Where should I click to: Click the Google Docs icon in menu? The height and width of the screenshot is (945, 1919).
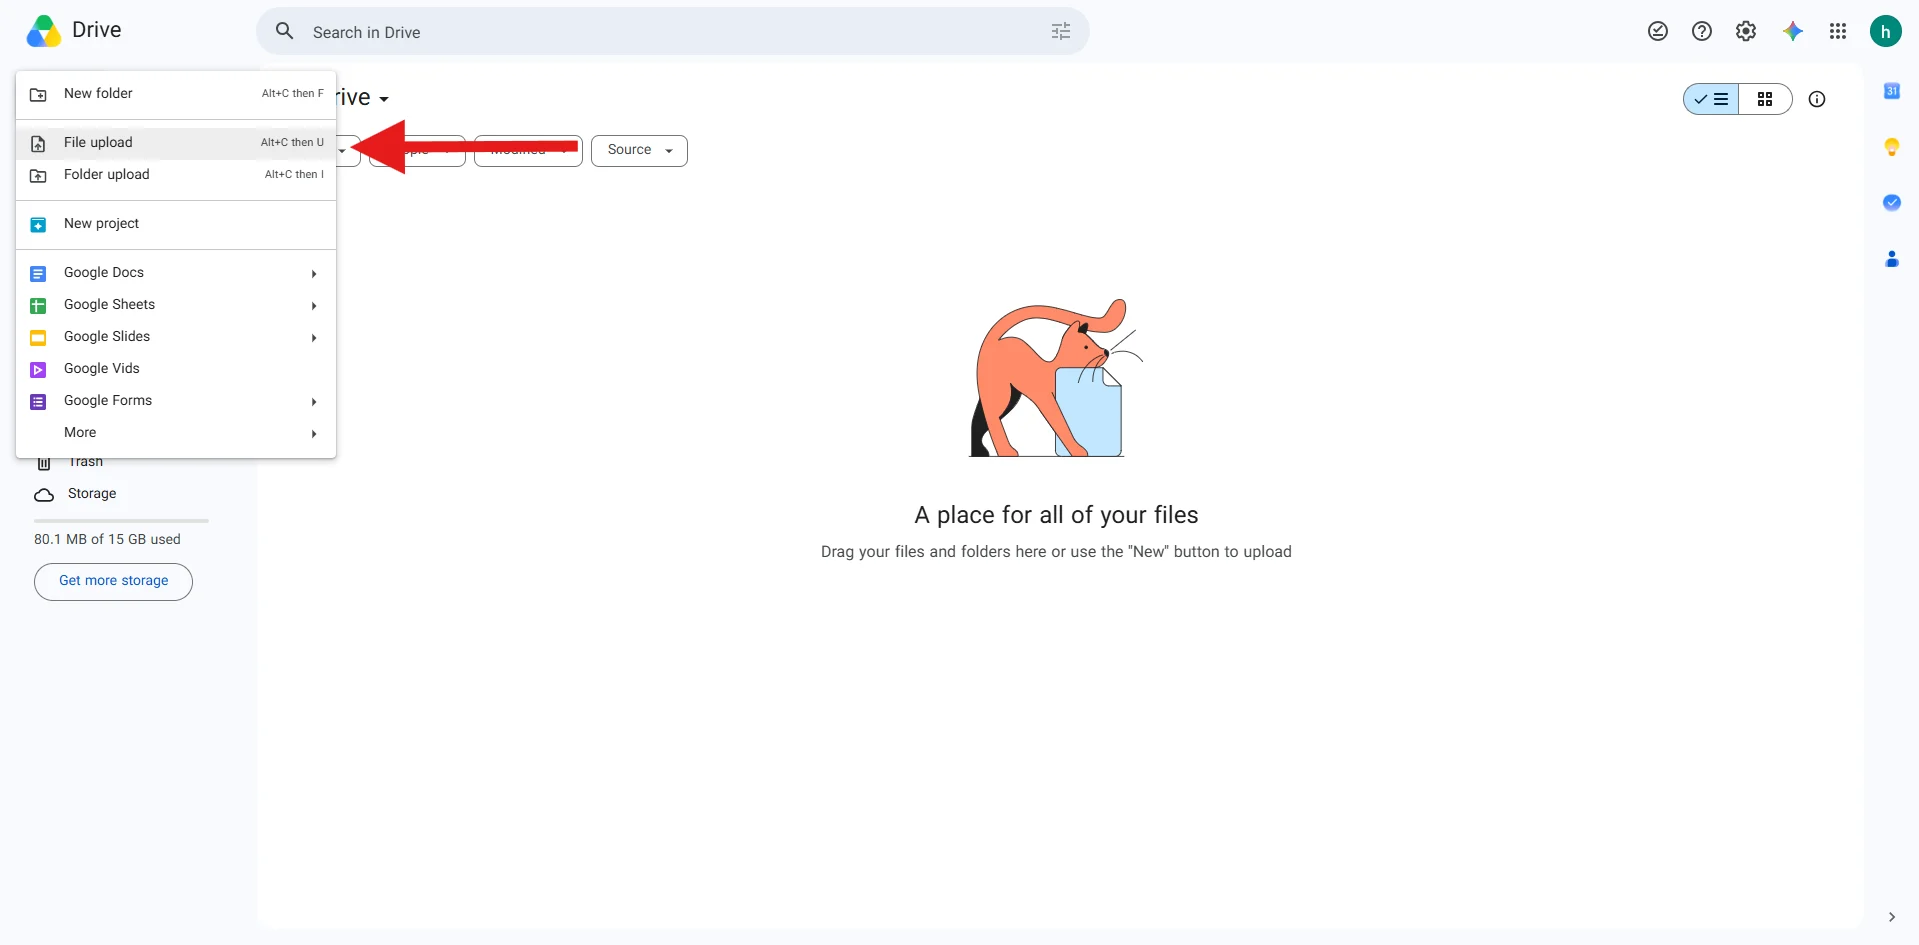(x=38, y=274)
